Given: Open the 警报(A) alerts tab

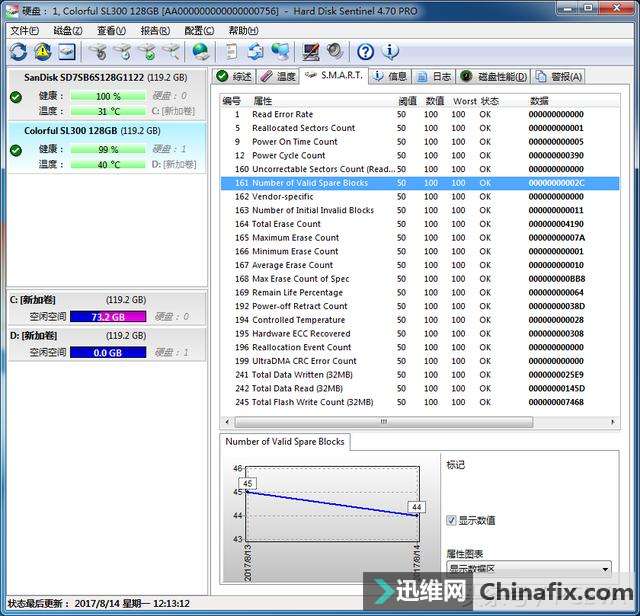Looking at the screenshot, I should coord(558,76).
